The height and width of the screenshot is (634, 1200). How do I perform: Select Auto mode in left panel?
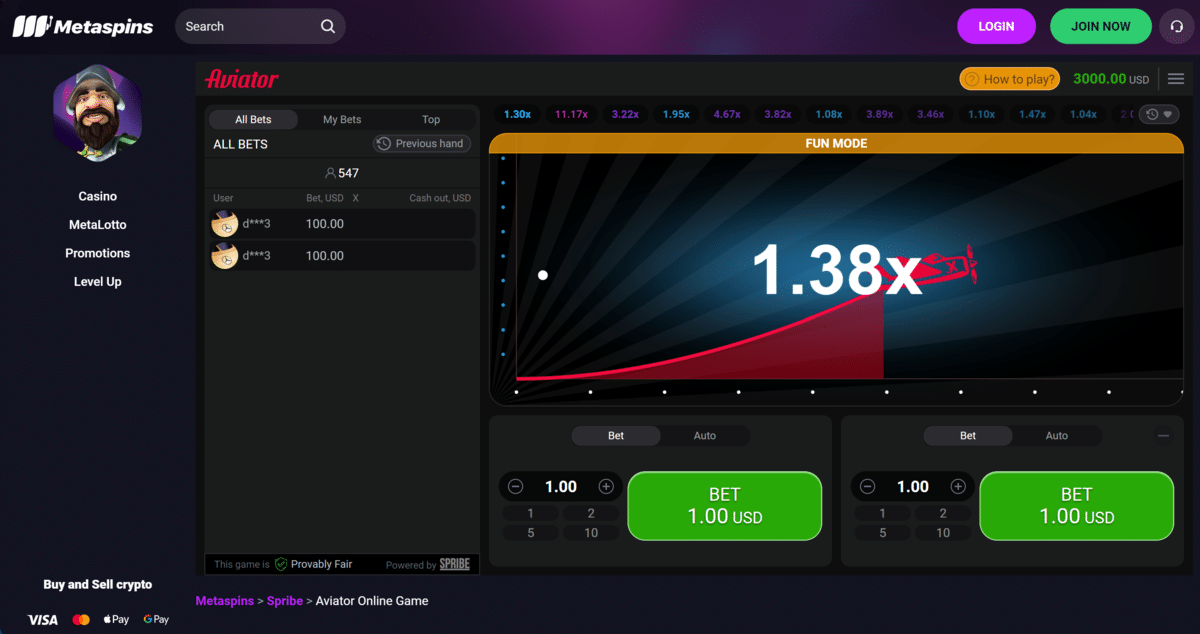(x=705, y=436)
